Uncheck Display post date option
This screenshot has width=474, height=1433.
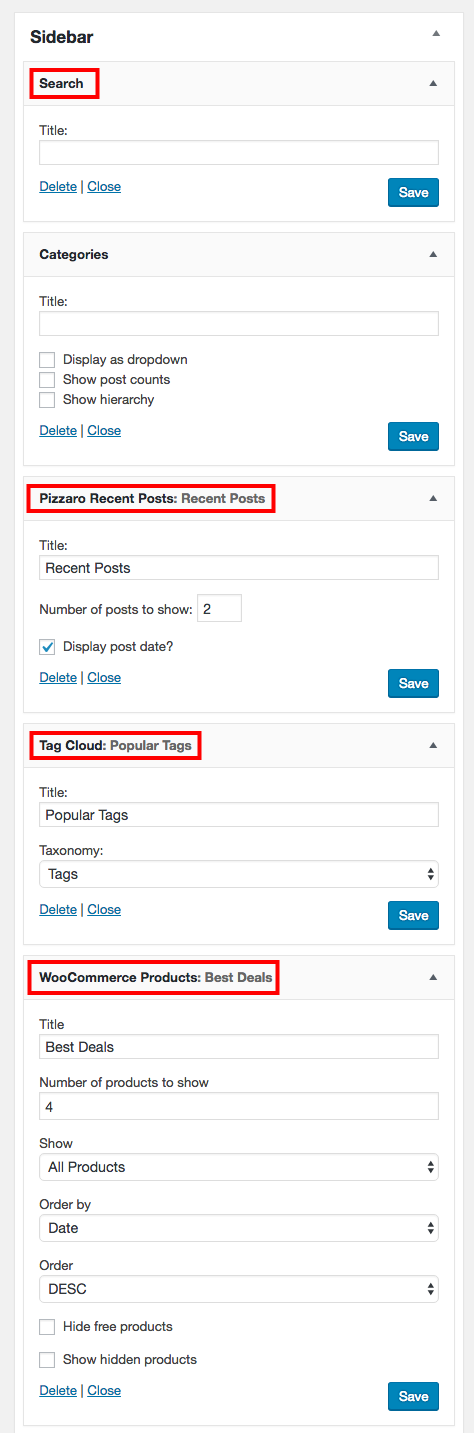(x=47, y=647)
